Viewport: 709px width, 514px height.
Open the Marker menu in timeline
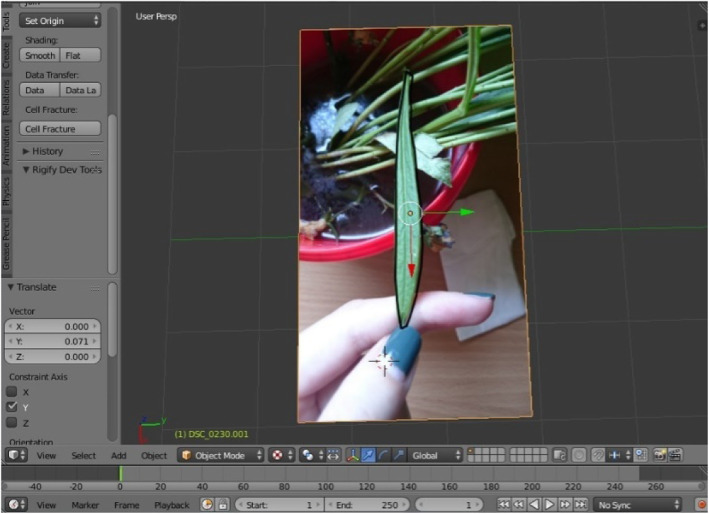click(85, 505)
